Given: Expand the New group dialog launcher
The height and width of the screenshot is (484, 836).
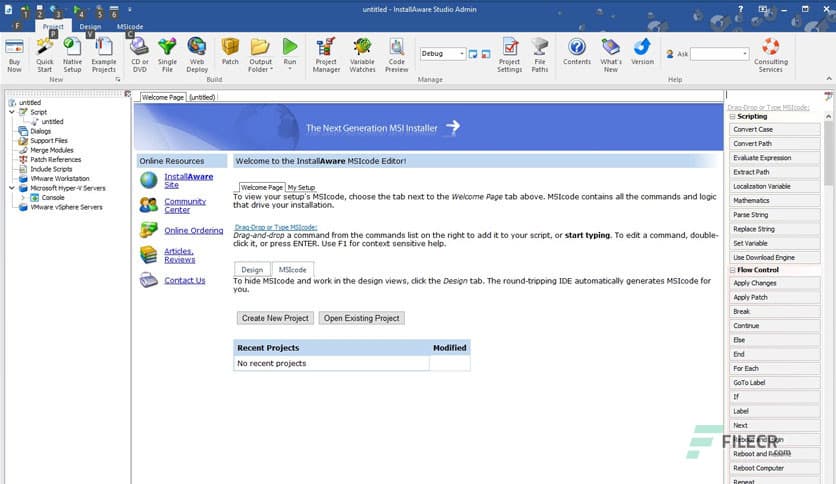Looking at the screenshot, I should point(118,79).
